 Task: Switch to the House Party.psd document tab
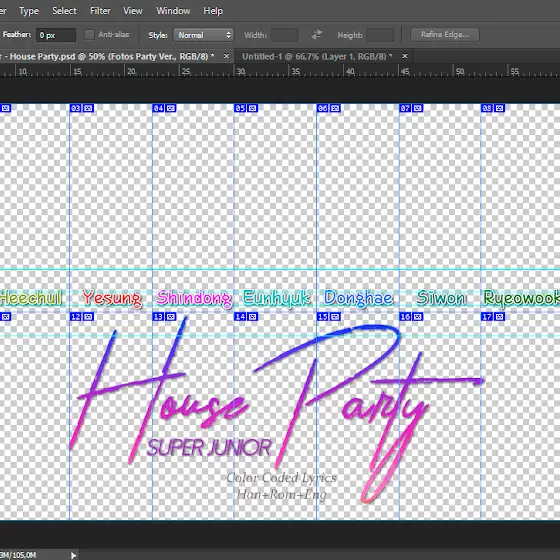[107, 56]
